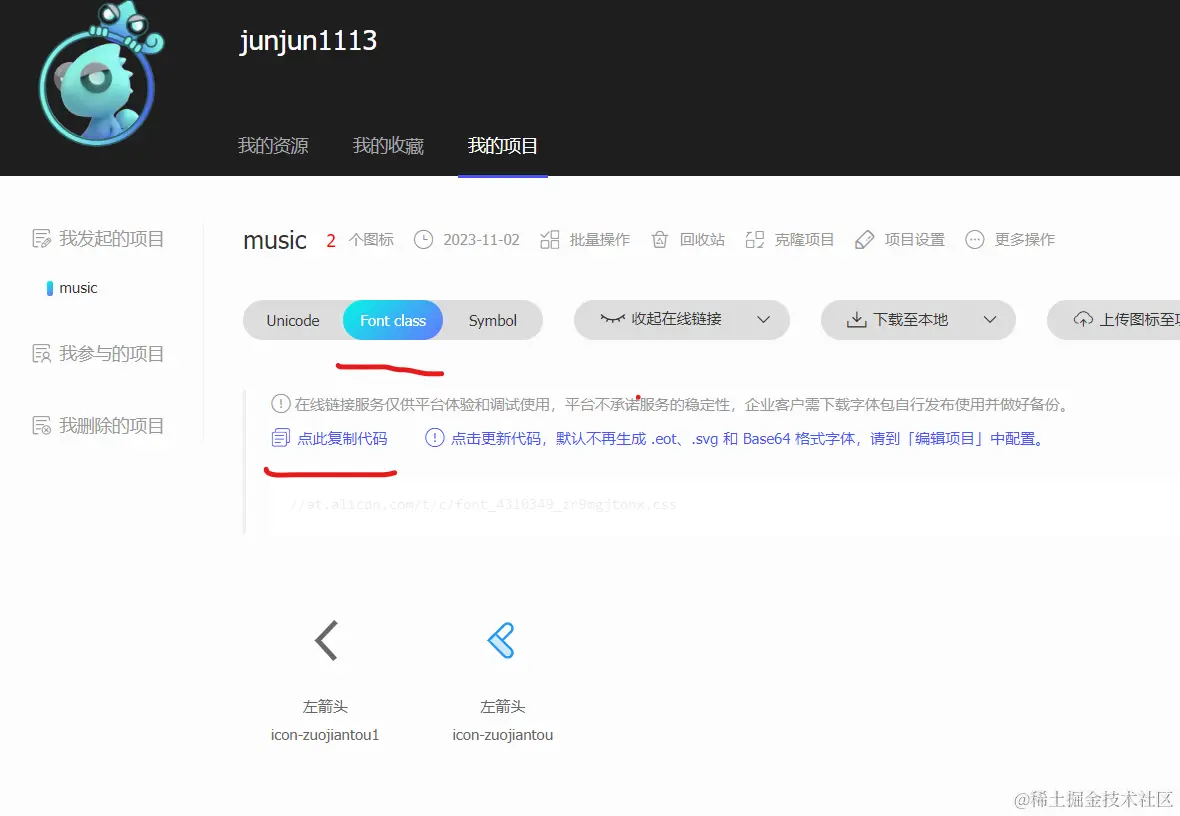This screenshot has width=1180, height=816.
Task: Switch to Unicode mode
Action: pyautogui.click(x=293, y=320)
